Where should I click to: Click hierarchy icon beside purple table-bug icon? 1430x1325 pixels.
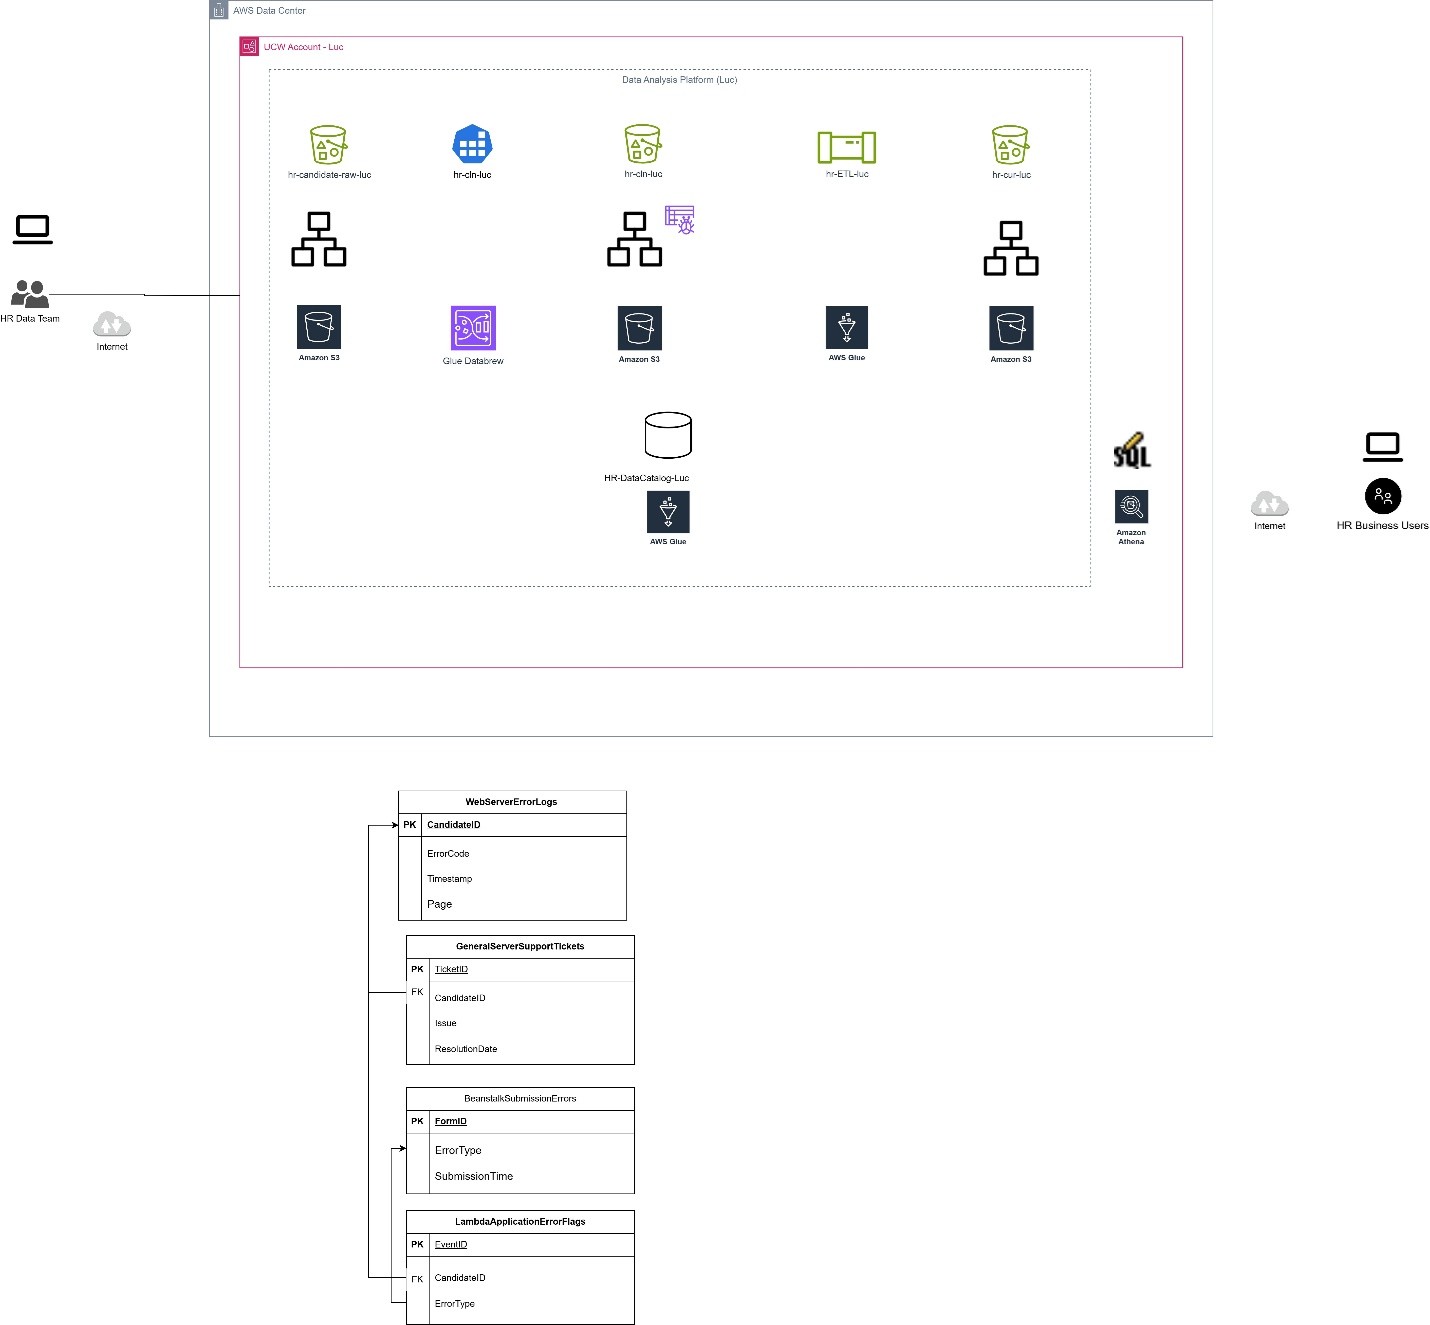[635, 239]
